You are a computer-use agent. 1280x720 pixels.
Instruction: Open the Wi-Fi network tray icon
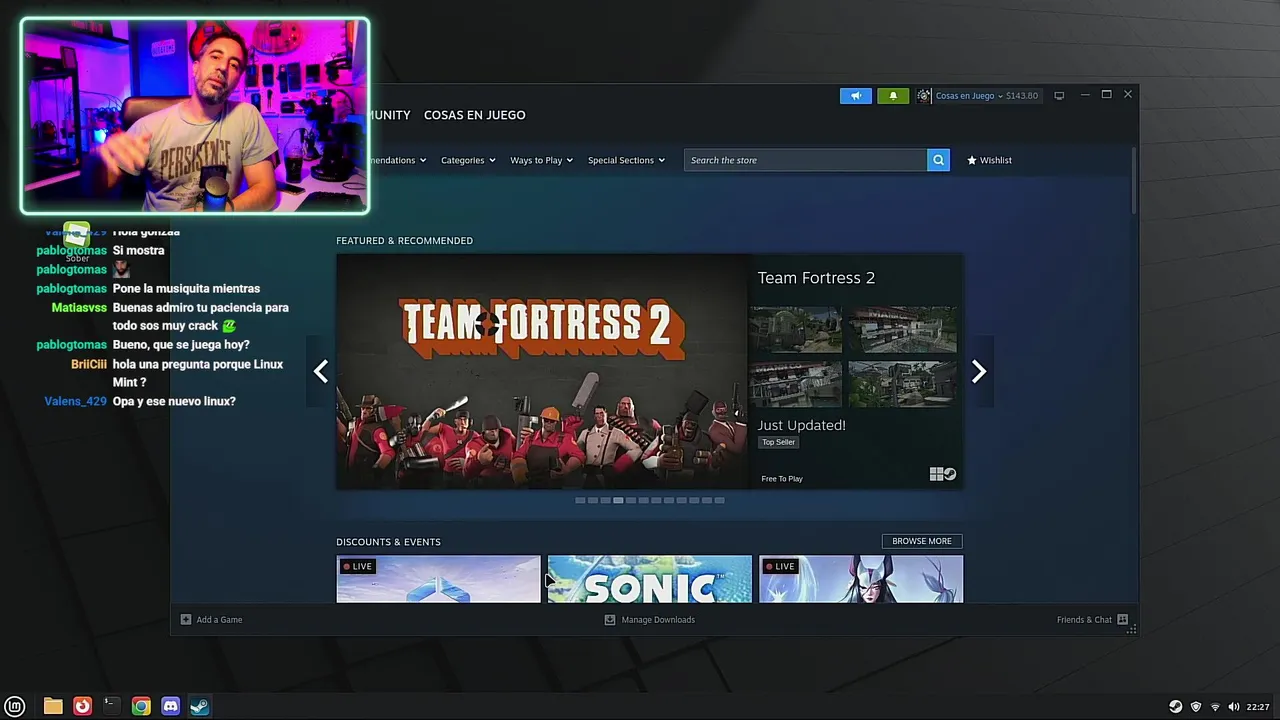point(1215,707)
